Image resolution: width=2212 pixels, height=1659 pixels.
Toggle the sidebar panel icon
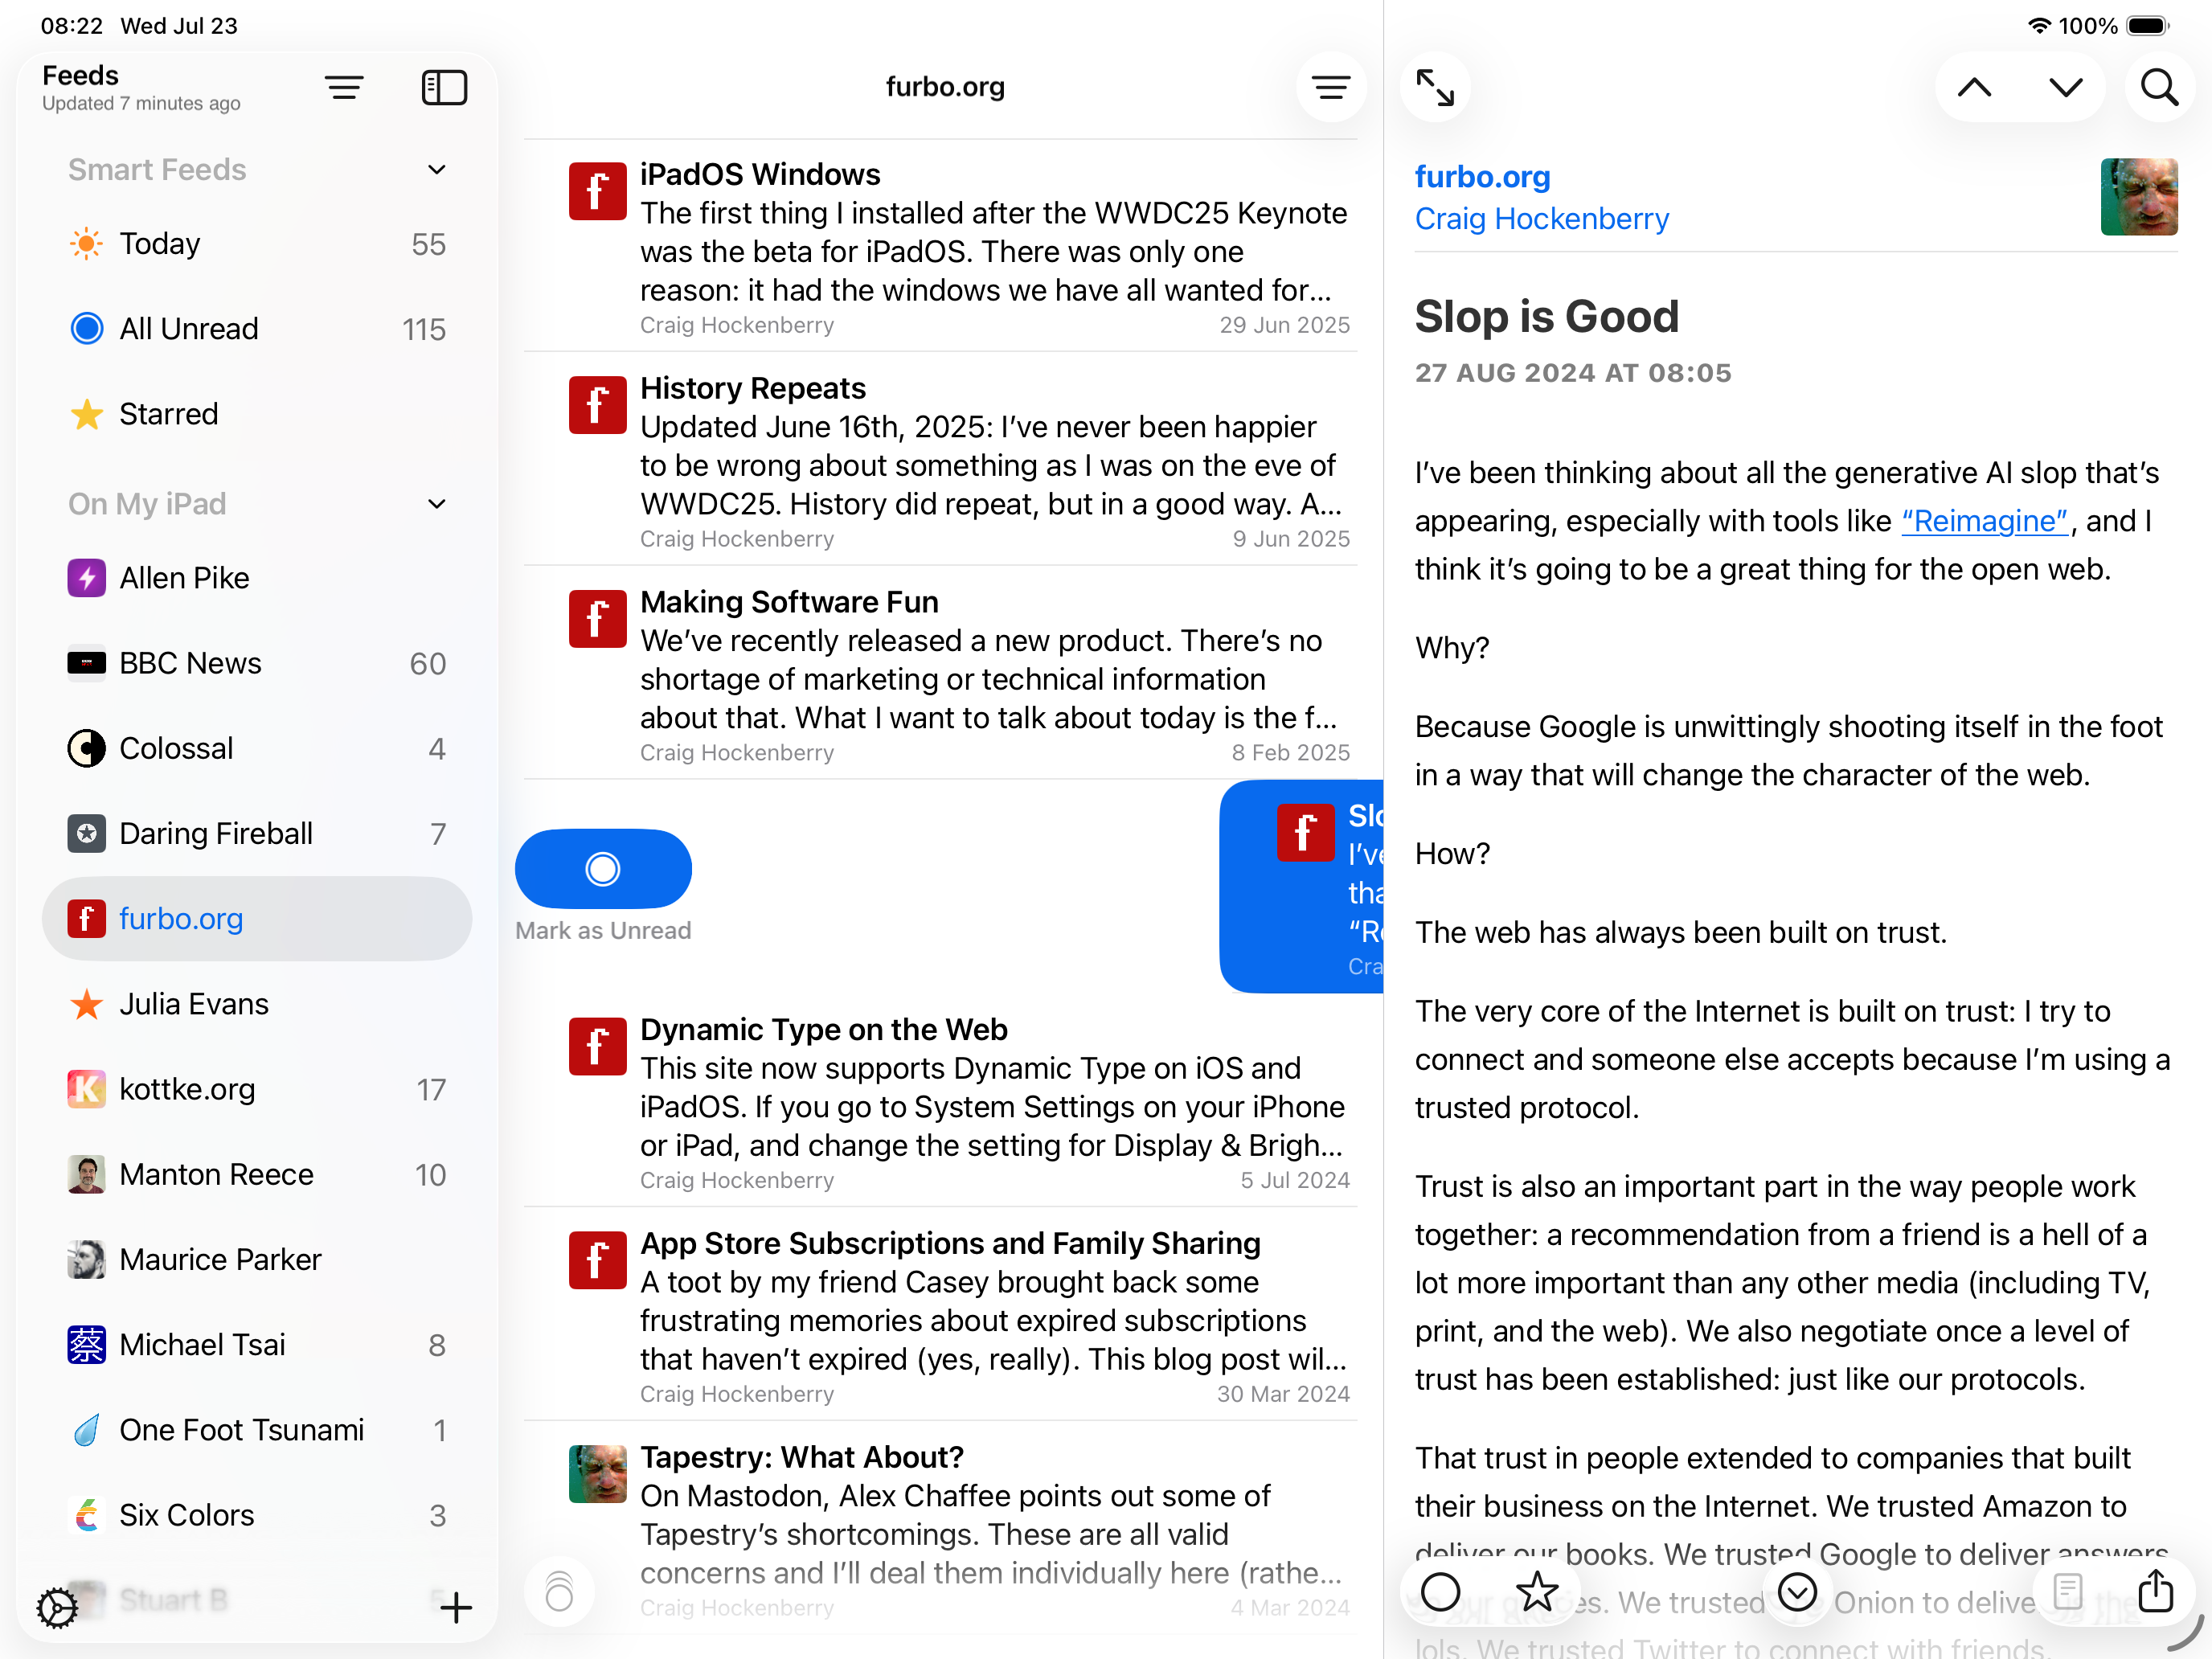point(444,88)
